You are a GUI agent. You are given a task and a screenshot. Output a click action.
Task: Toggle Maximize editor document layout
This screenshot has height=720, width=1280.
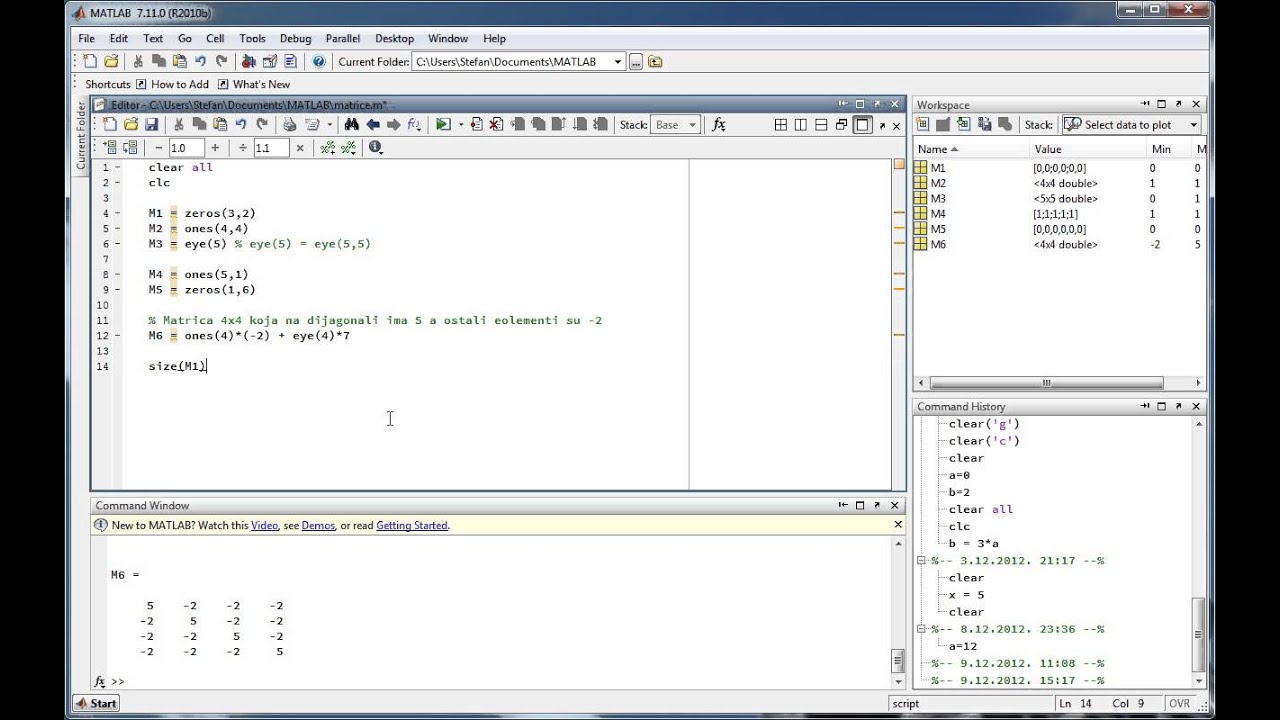point(861,125)
